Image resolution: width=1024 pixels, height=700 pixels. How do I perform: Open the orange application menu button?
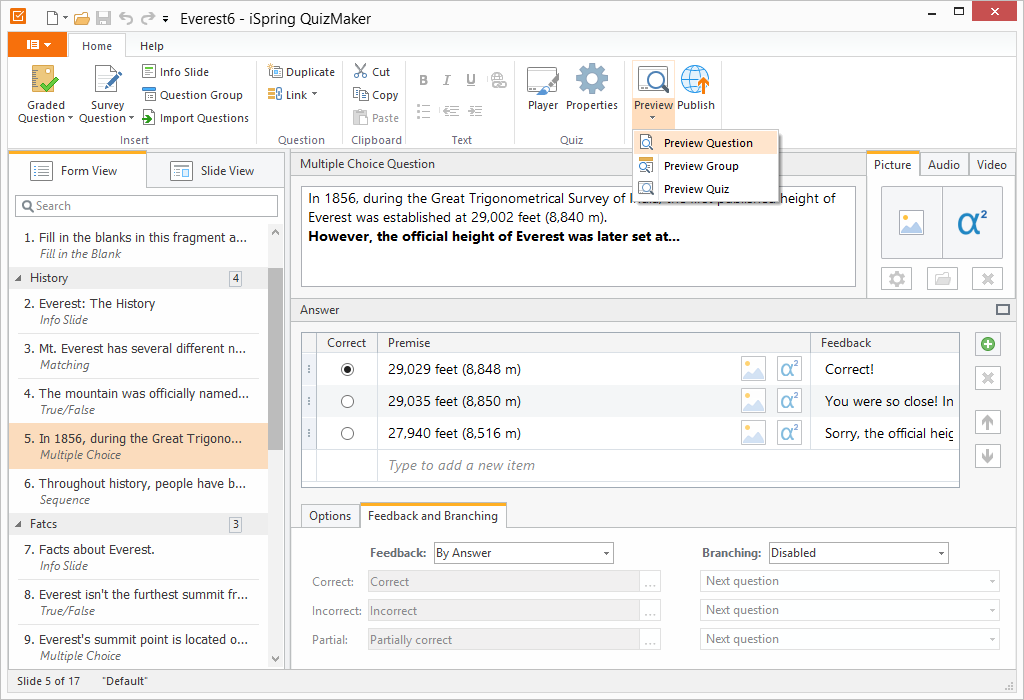tap(37, 44)
